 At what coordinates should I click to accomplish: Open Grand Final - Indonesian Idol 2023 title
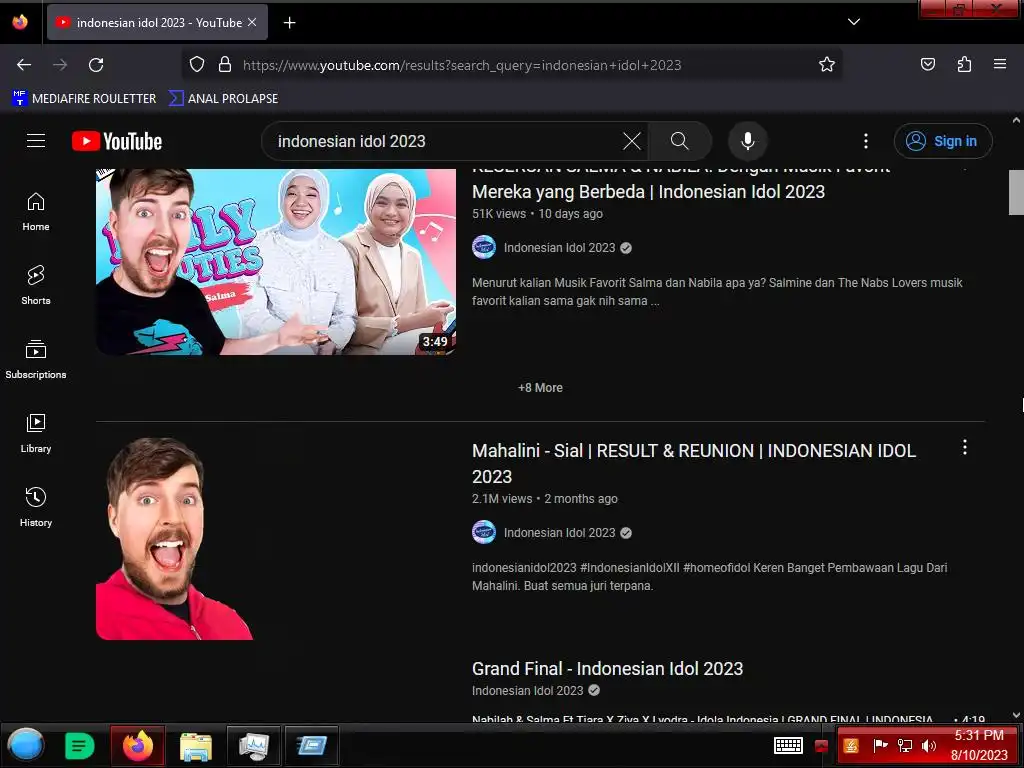607,668
